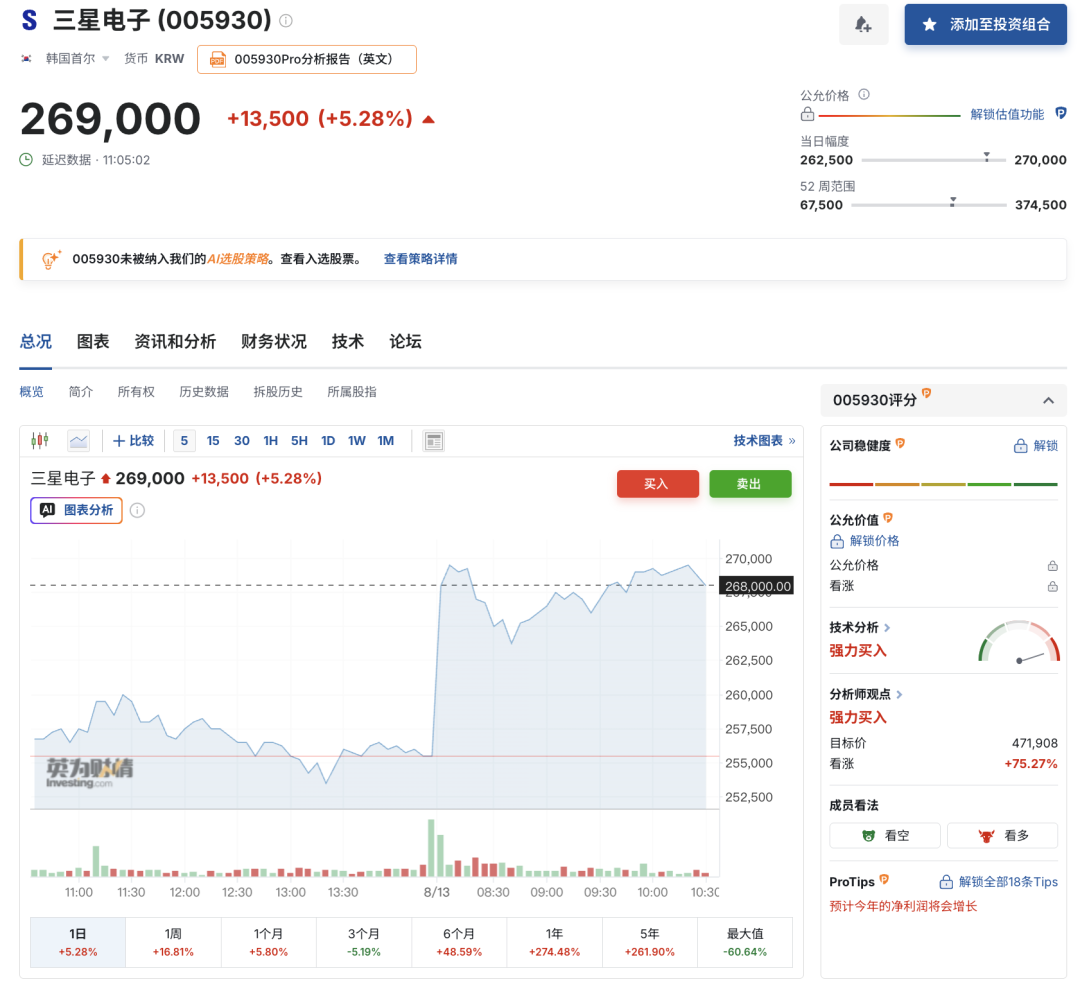Select the 总况 tab
Viewport: 1080px width, 989px height.
click(36, 342)
